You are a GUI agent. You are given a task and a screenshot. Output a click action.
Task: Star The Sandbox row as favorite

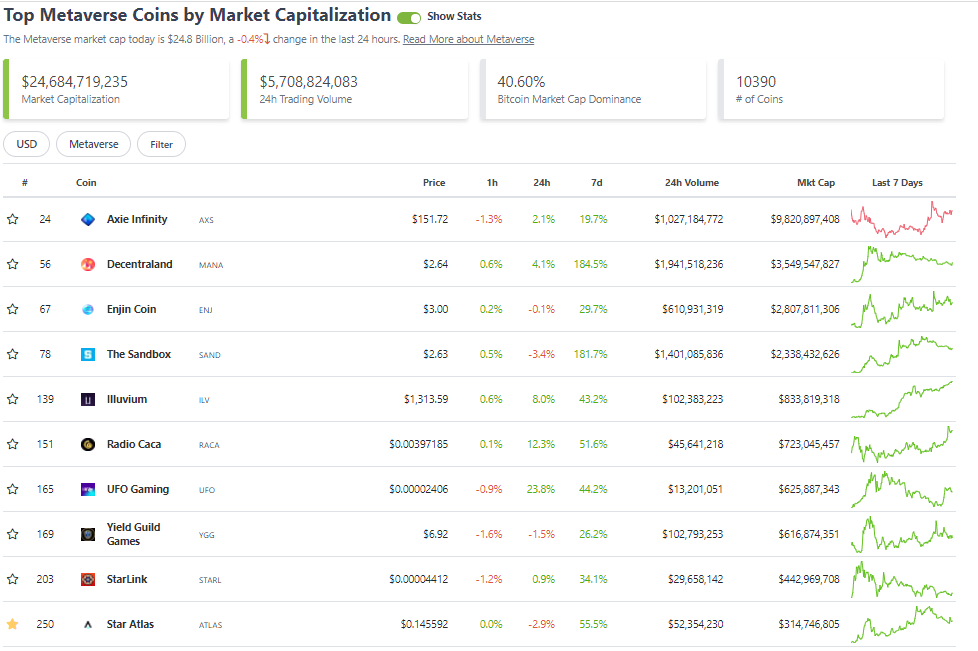12,354
